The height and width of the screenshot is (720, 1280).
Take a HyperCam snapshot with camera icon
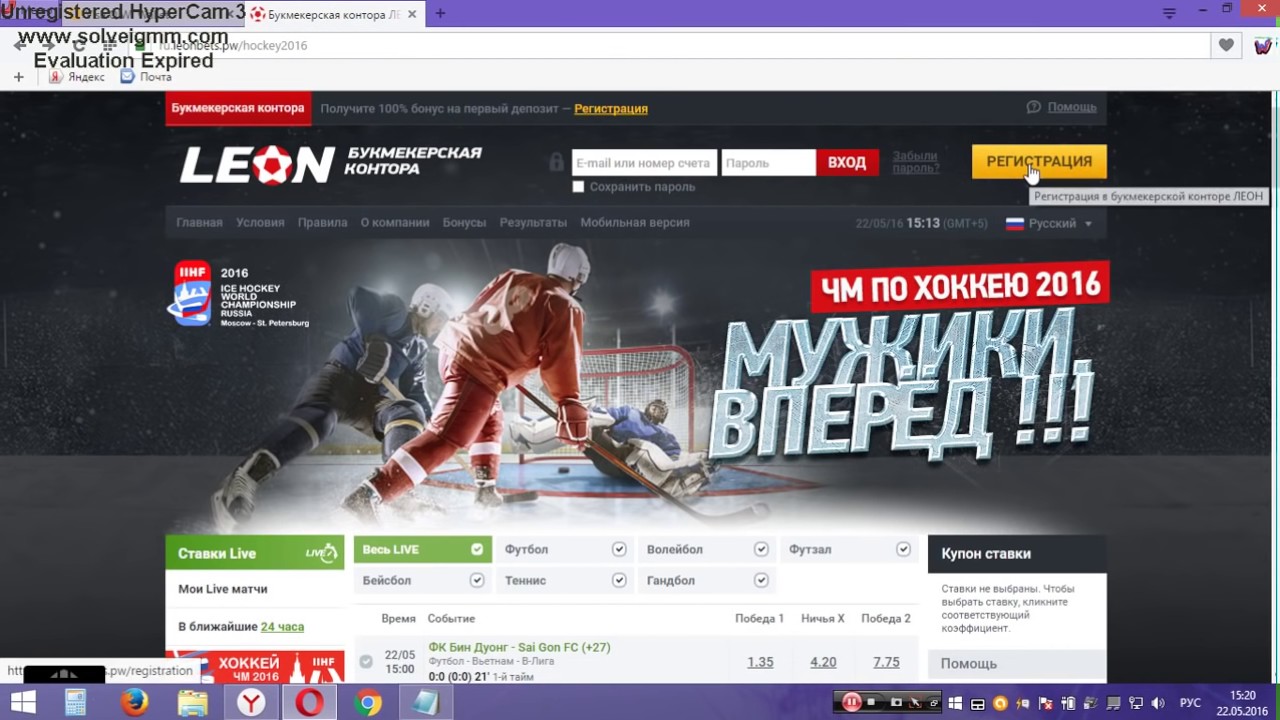(896, 702)
